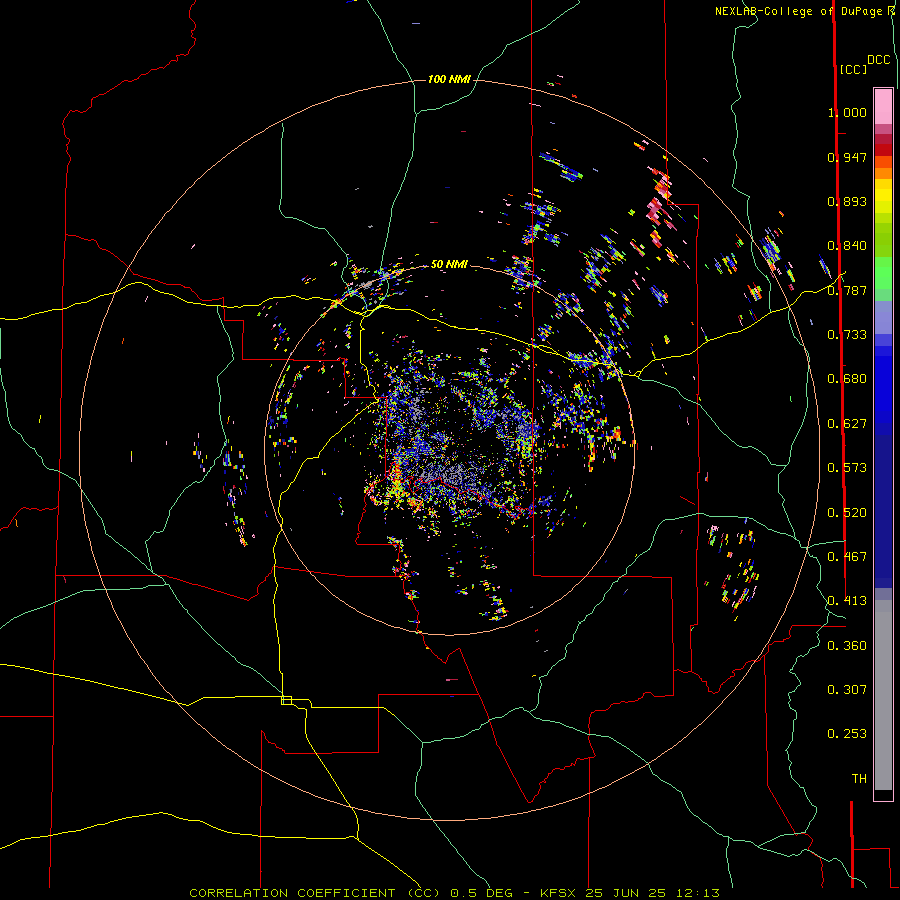Click the 0.733 scale value
The width and height of the screenshot is (900, 900).
(847, 335)
